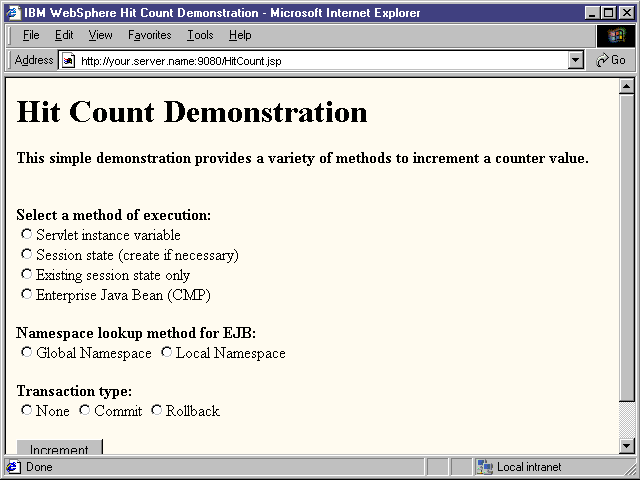Click the 'Address' toolbar label

pos(34,60)
